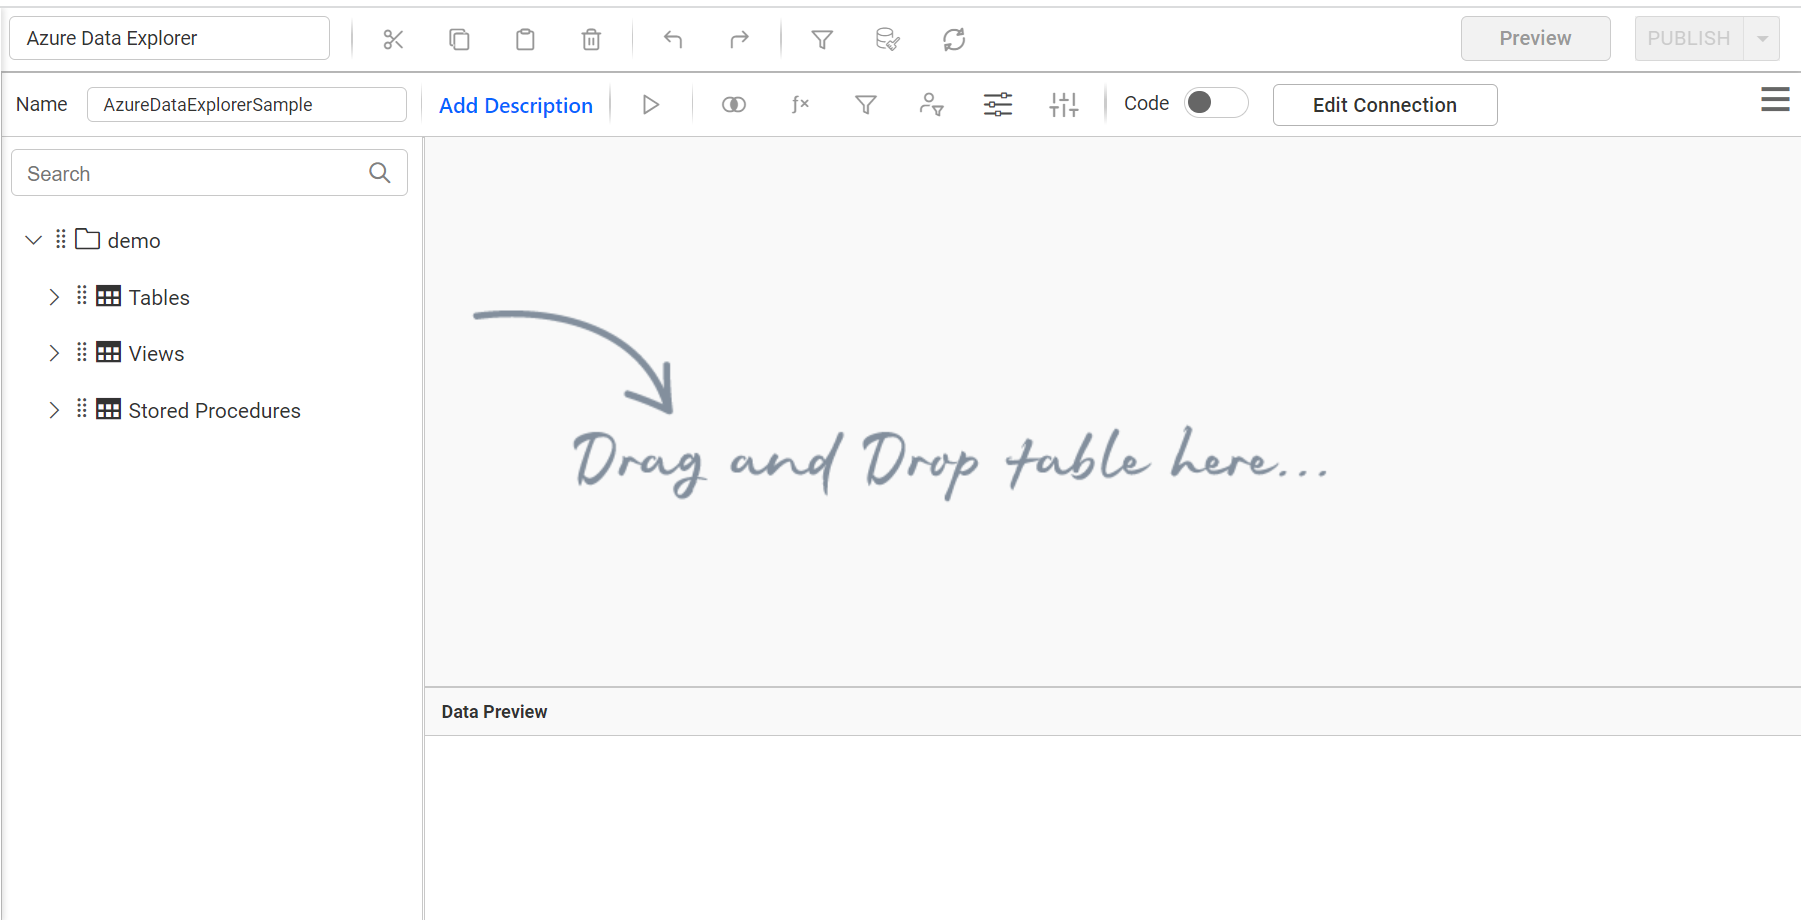Viewport: 1801px width, 920px height.
Task: Click the Delete trash icon
Action: (x=591, y=39)
